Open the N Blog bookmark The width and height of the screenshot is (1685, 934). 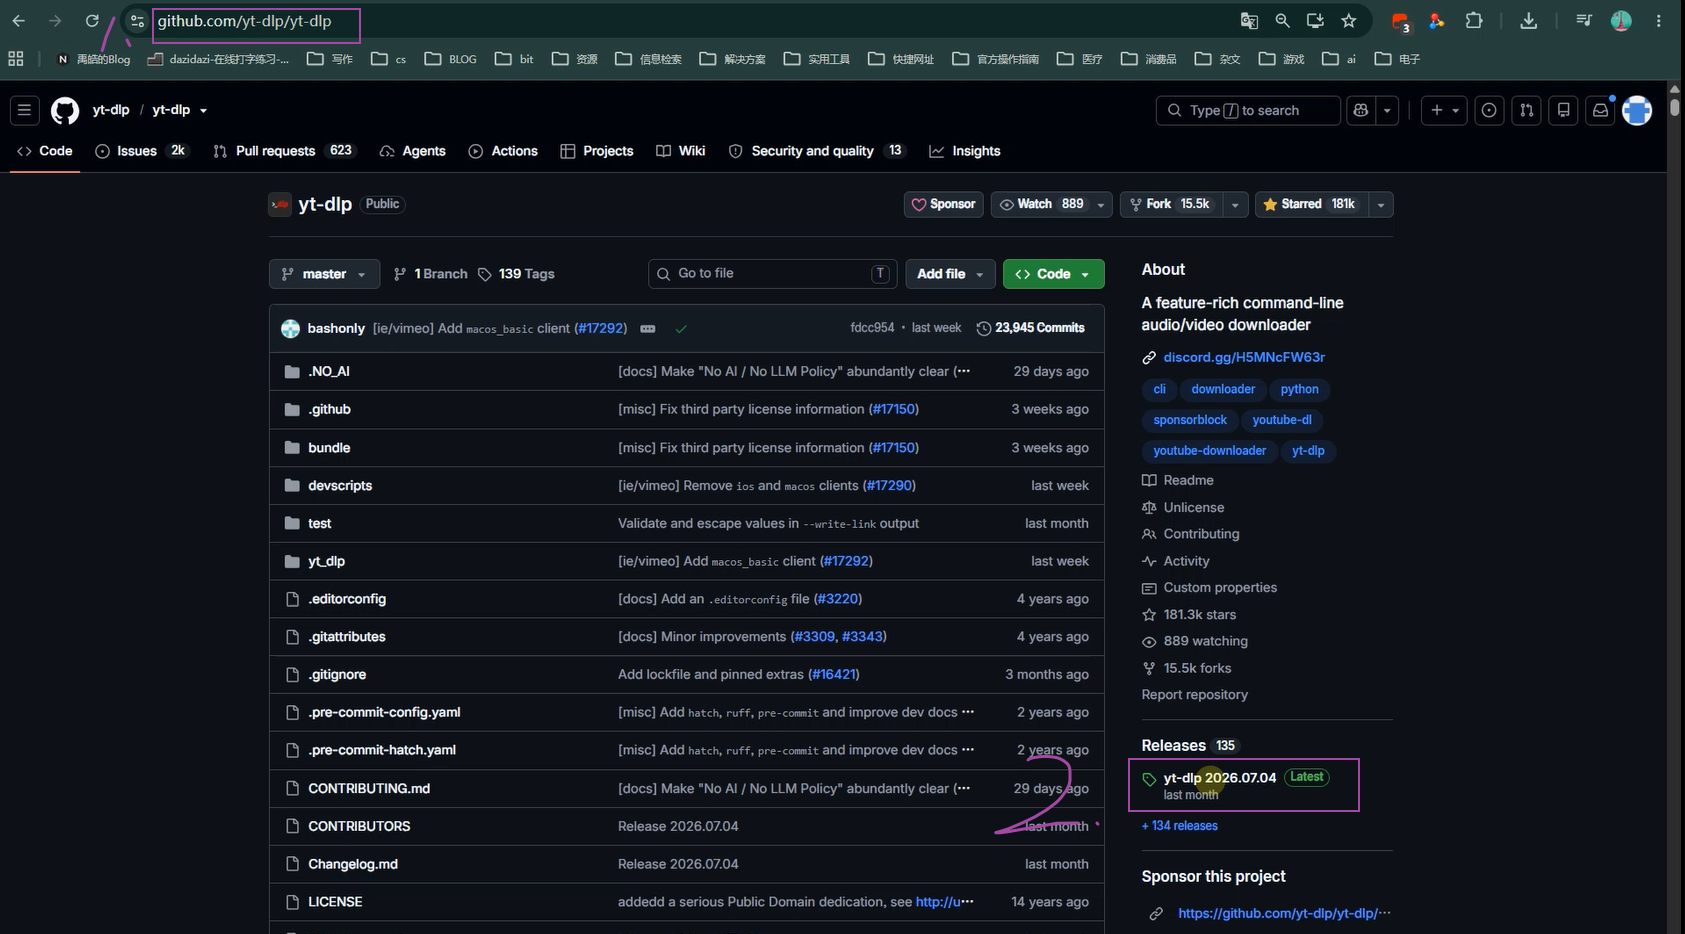point(93,59)
